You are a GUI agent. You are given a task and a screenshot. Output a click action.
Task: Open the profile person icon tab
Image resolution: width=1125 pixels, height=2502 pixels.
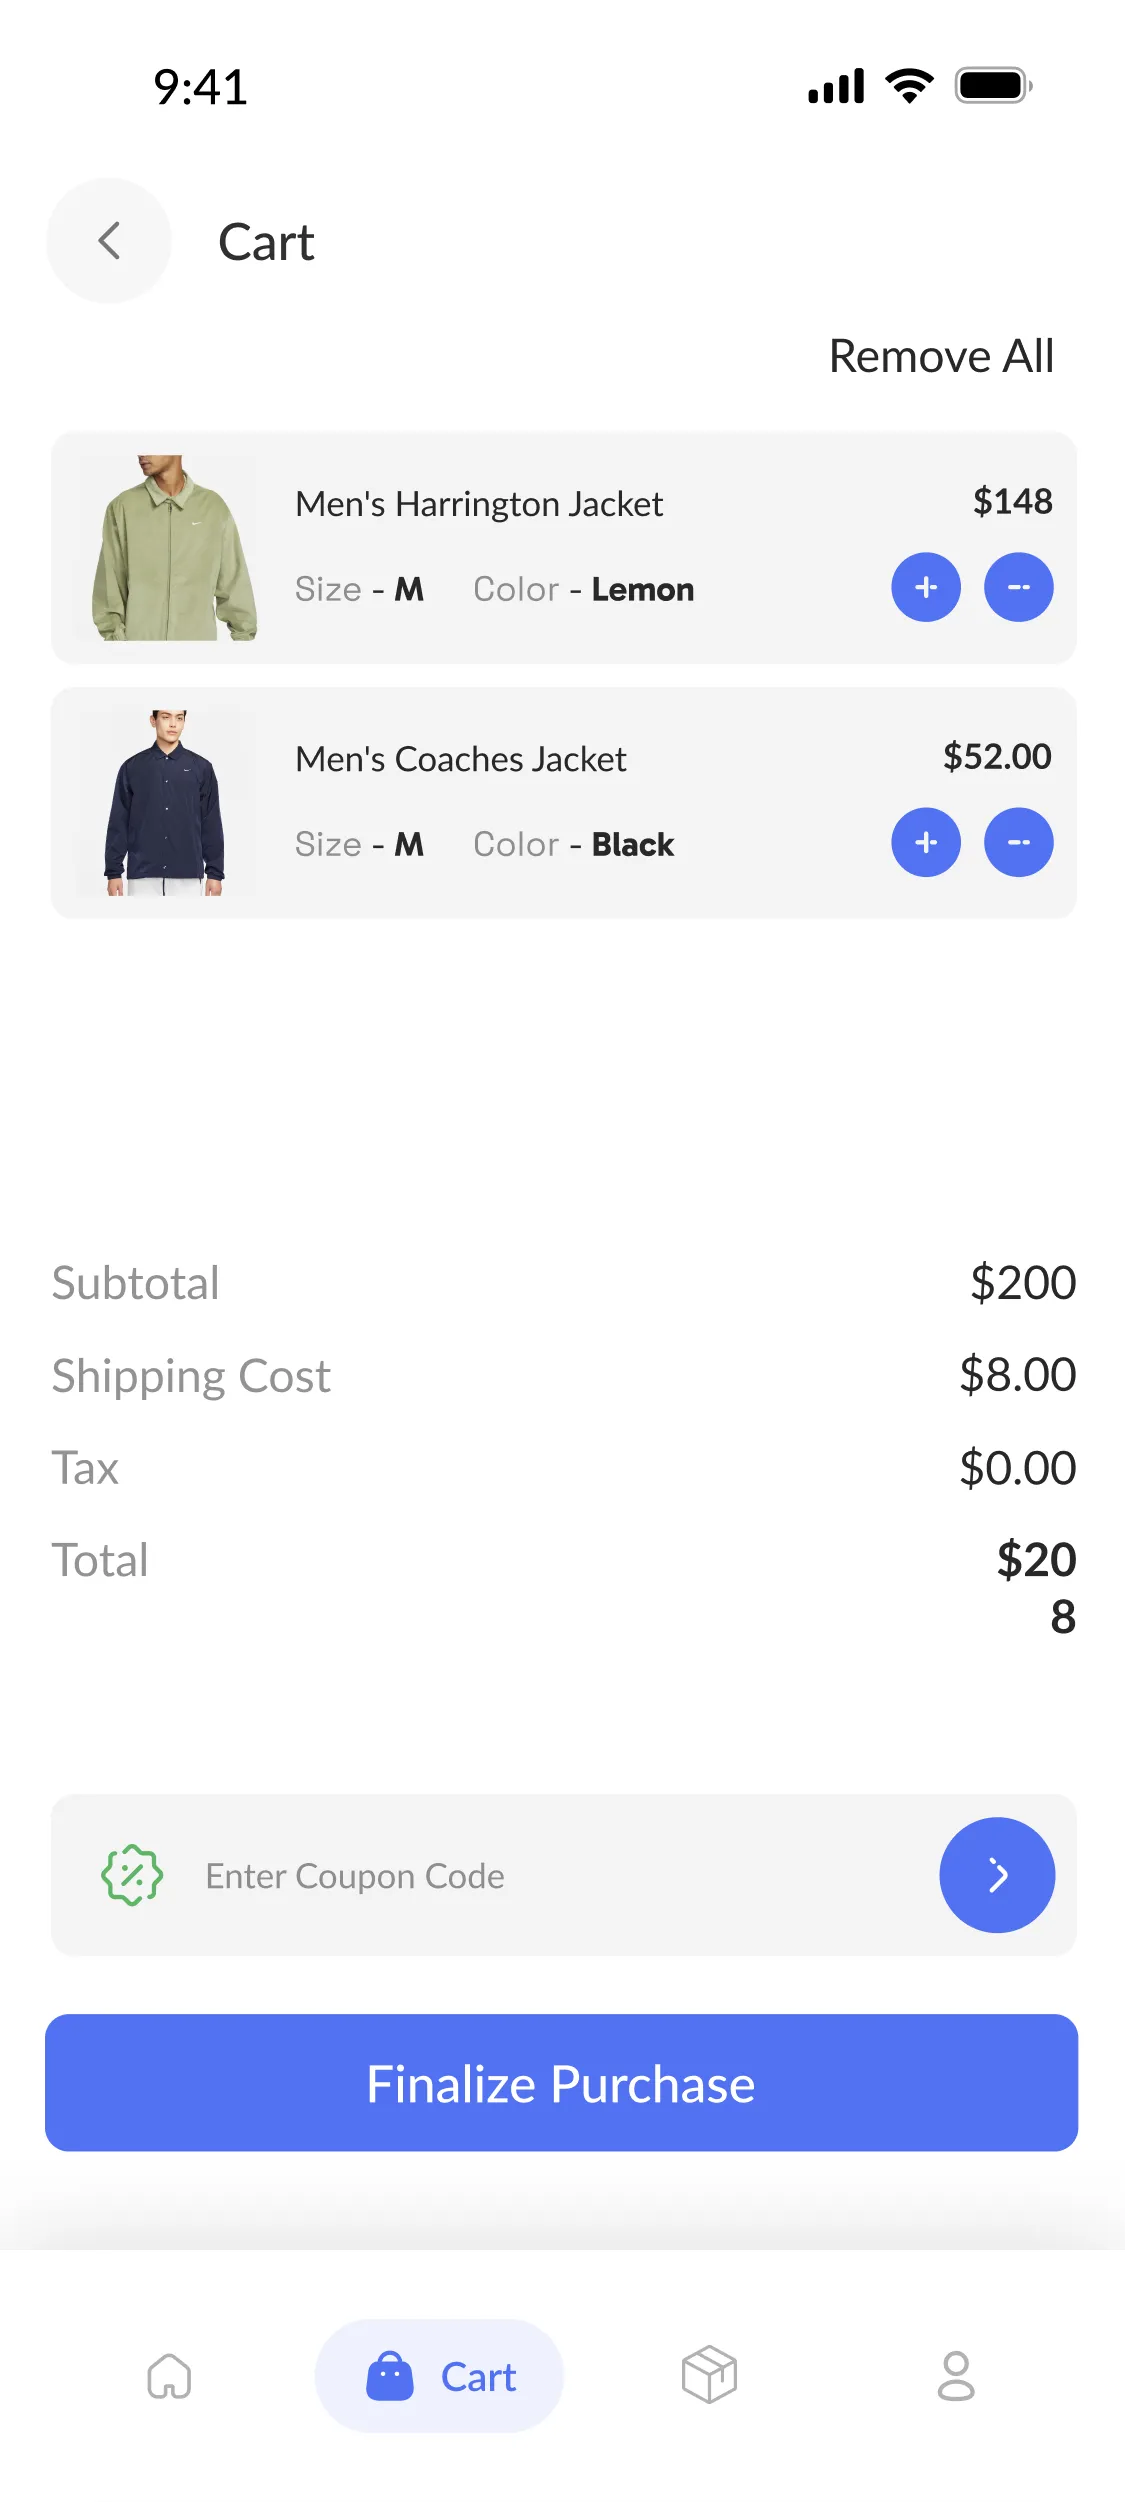(956, 2376)
